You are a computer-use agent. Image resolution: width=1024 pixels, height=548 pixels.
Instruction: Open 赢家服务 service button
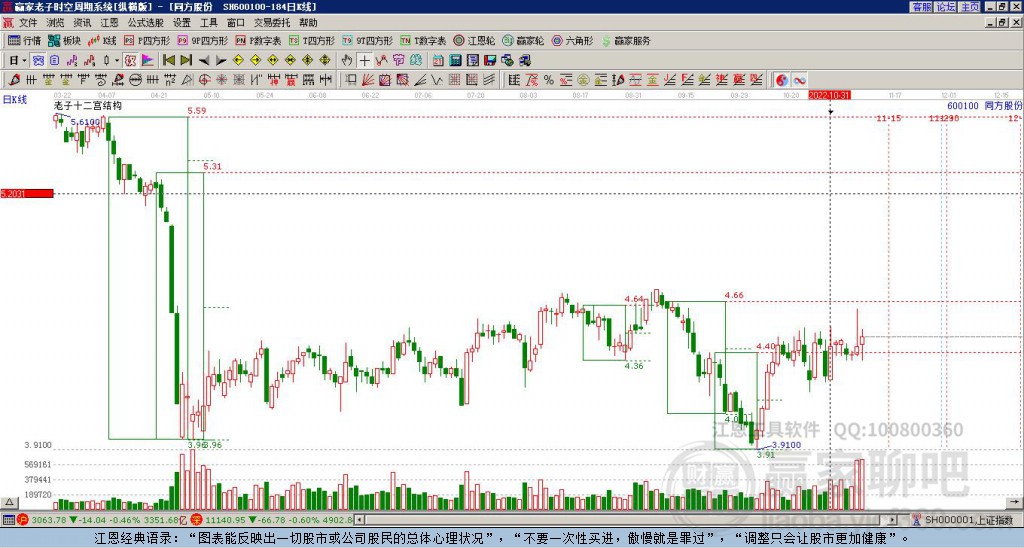point(626,40)
